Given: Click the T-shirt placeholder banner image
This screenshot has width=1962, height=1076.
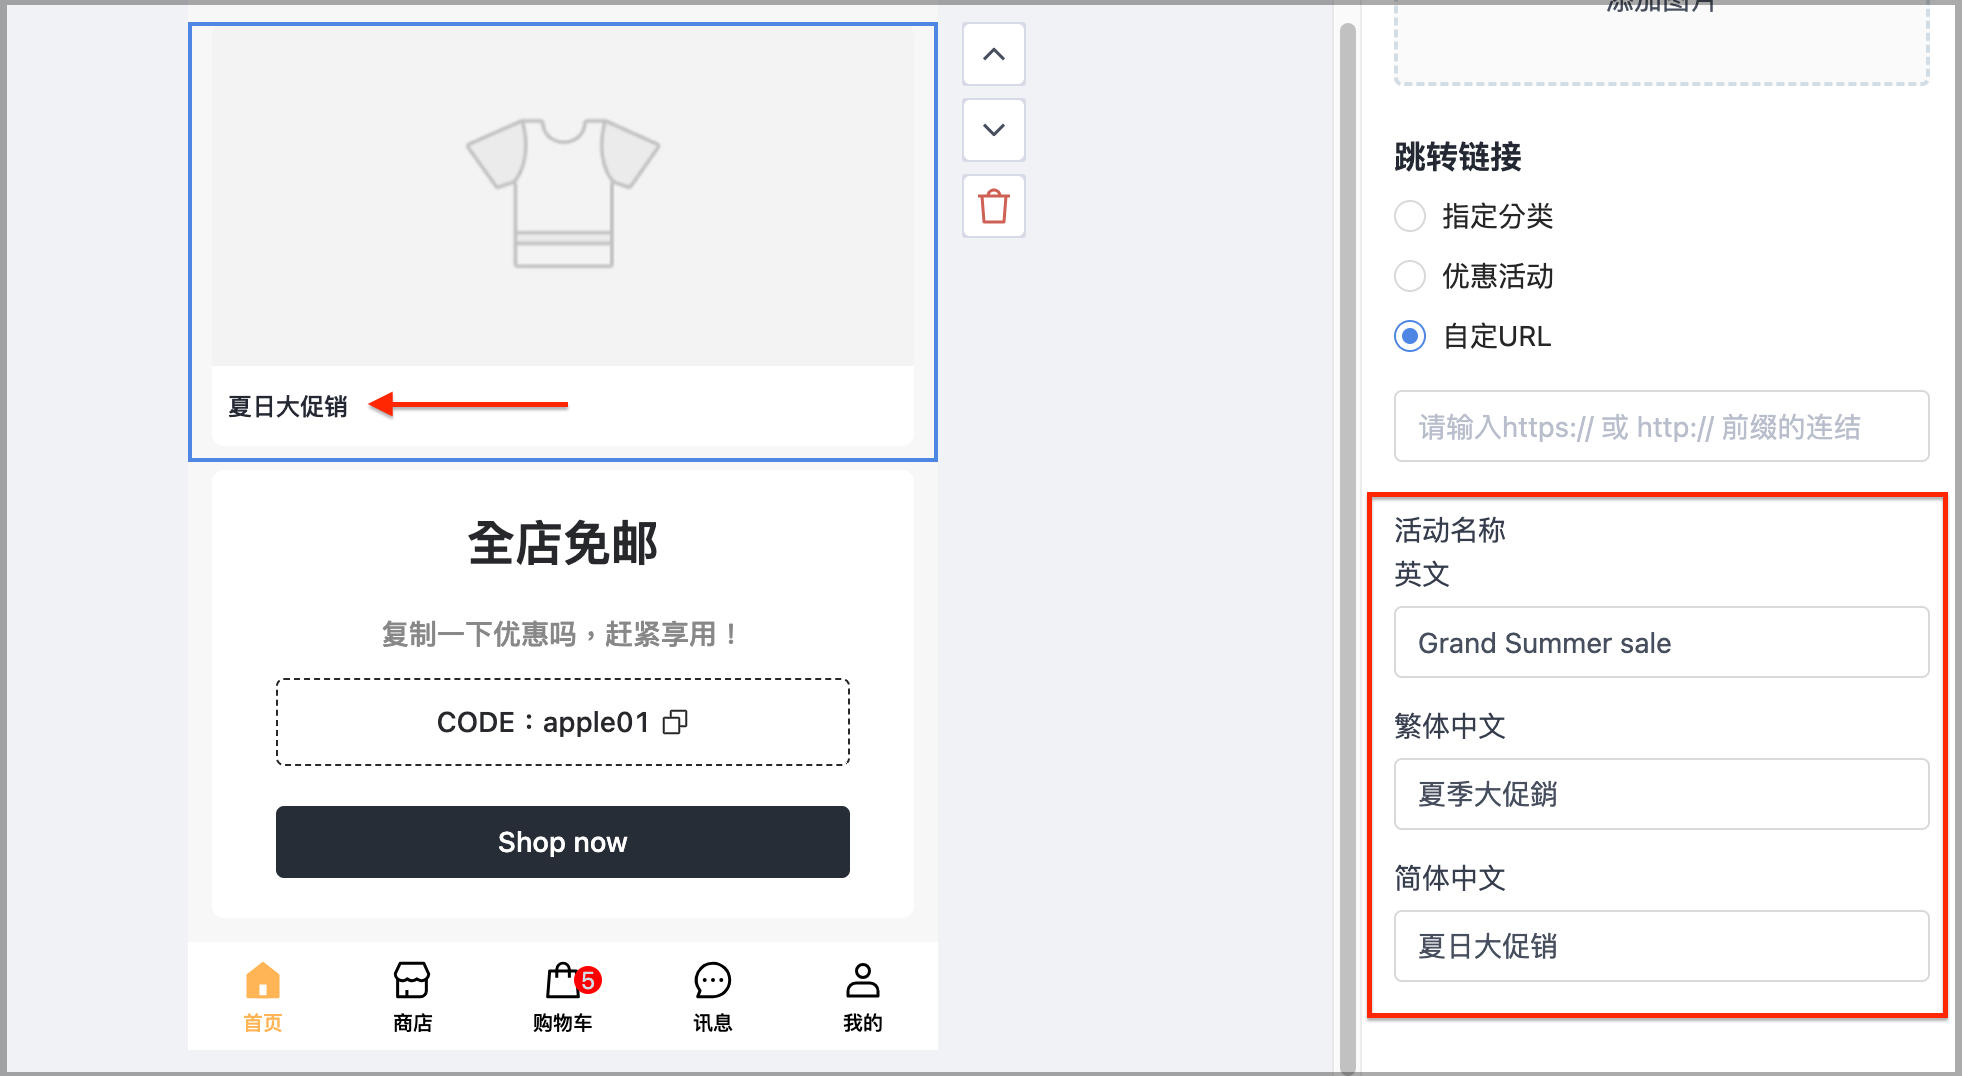Looking at the screenshot, I should click(563, 196).
